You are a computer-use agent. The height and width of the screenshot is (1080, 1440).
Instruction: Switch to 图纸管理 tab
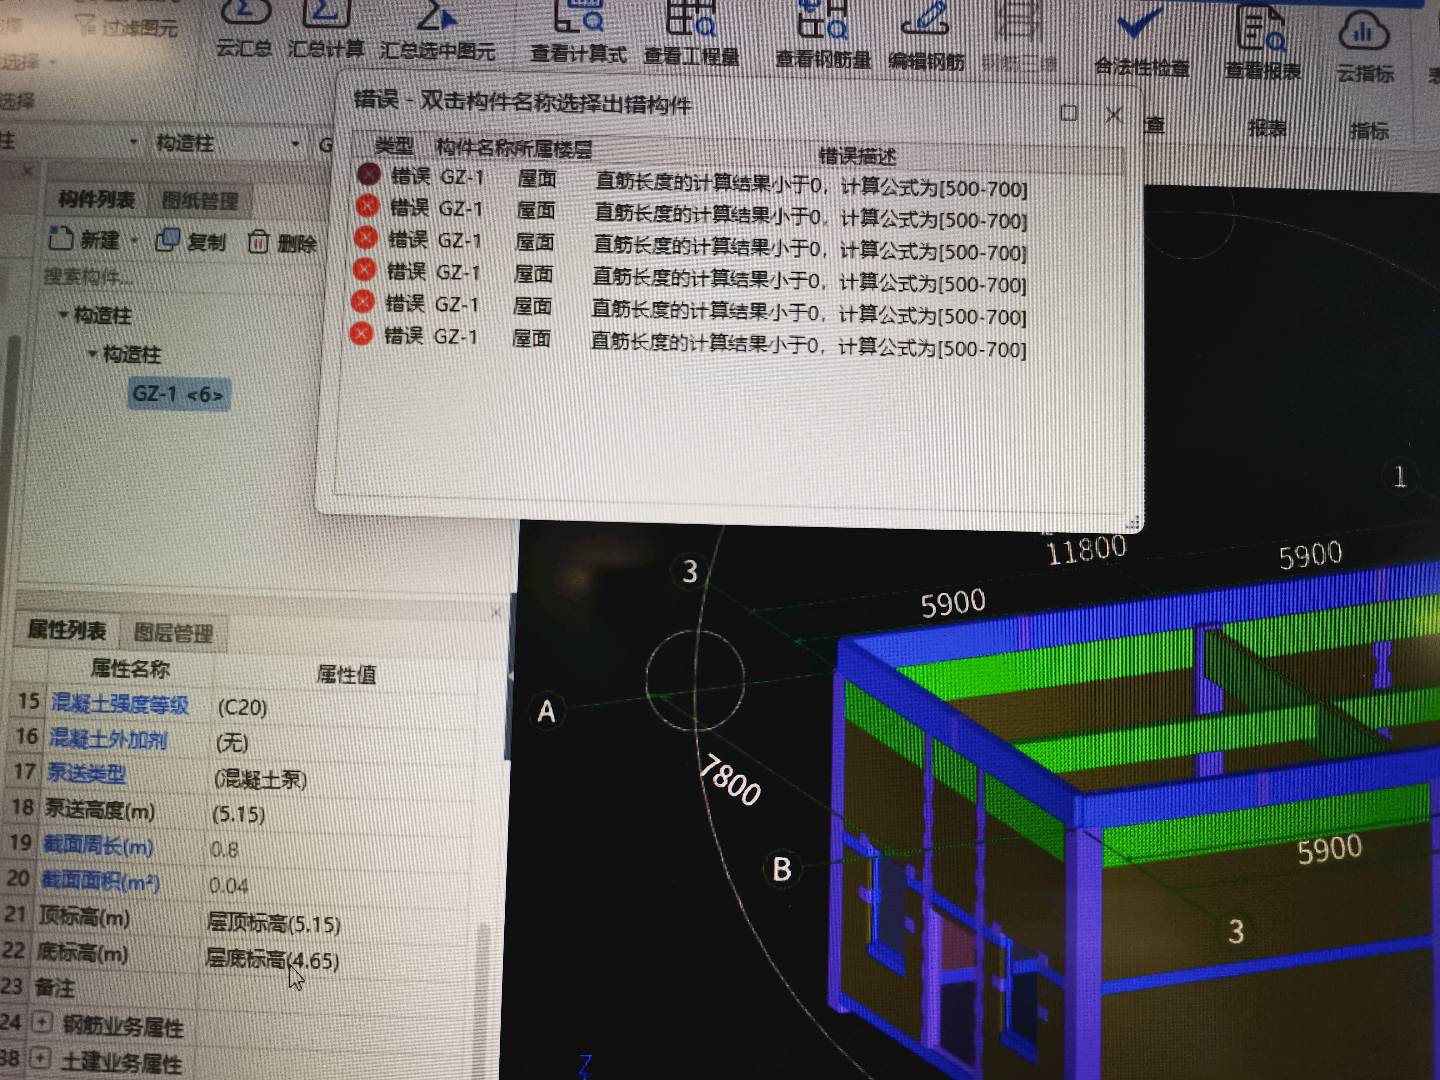[x=200, y=201]
